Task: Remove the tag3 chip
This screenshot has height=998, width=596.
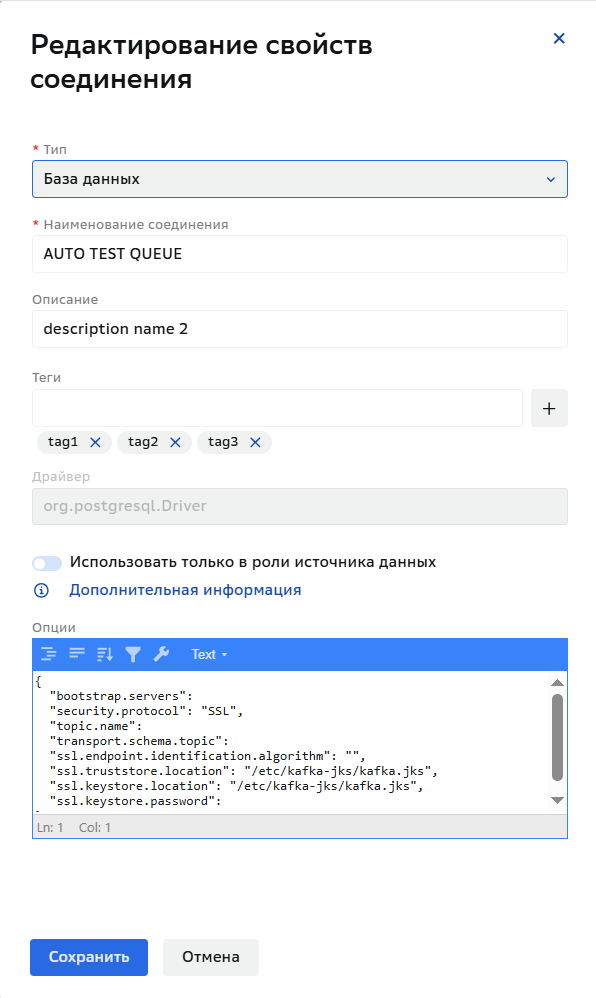Action: [x=255, y=442]
